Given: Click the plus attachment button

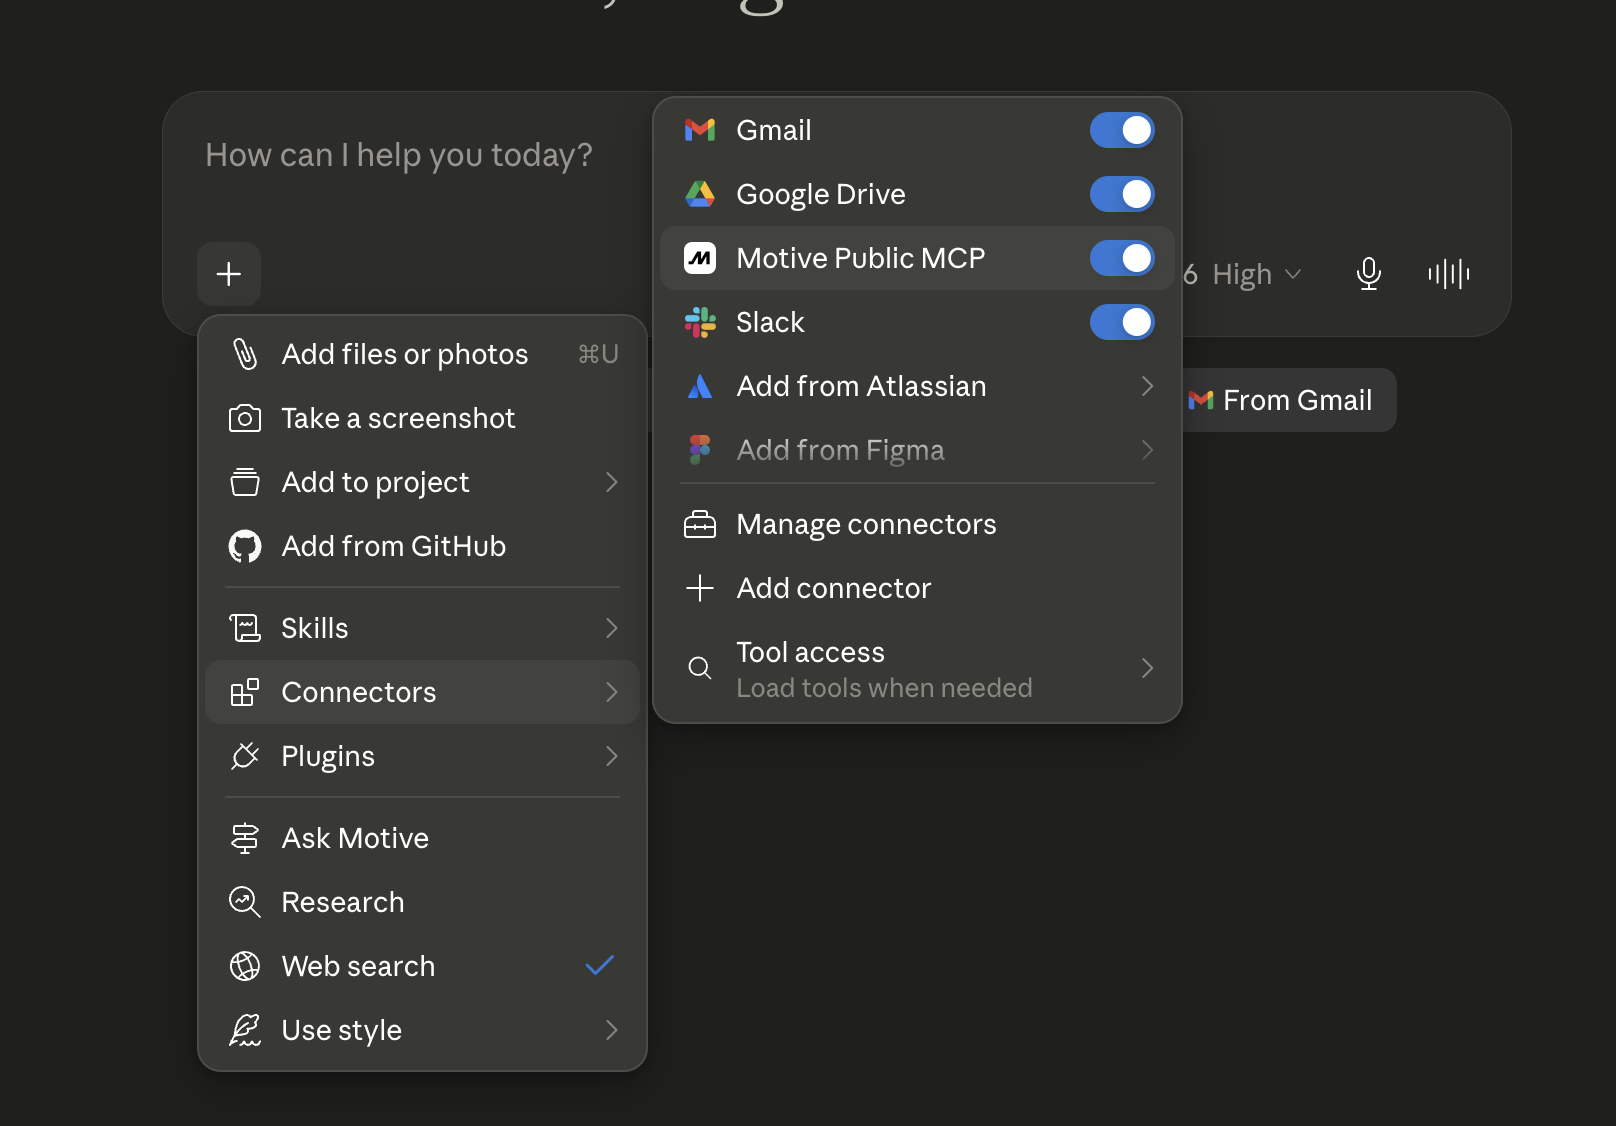Looking at the screenshot, I should [x=229, y=274].
